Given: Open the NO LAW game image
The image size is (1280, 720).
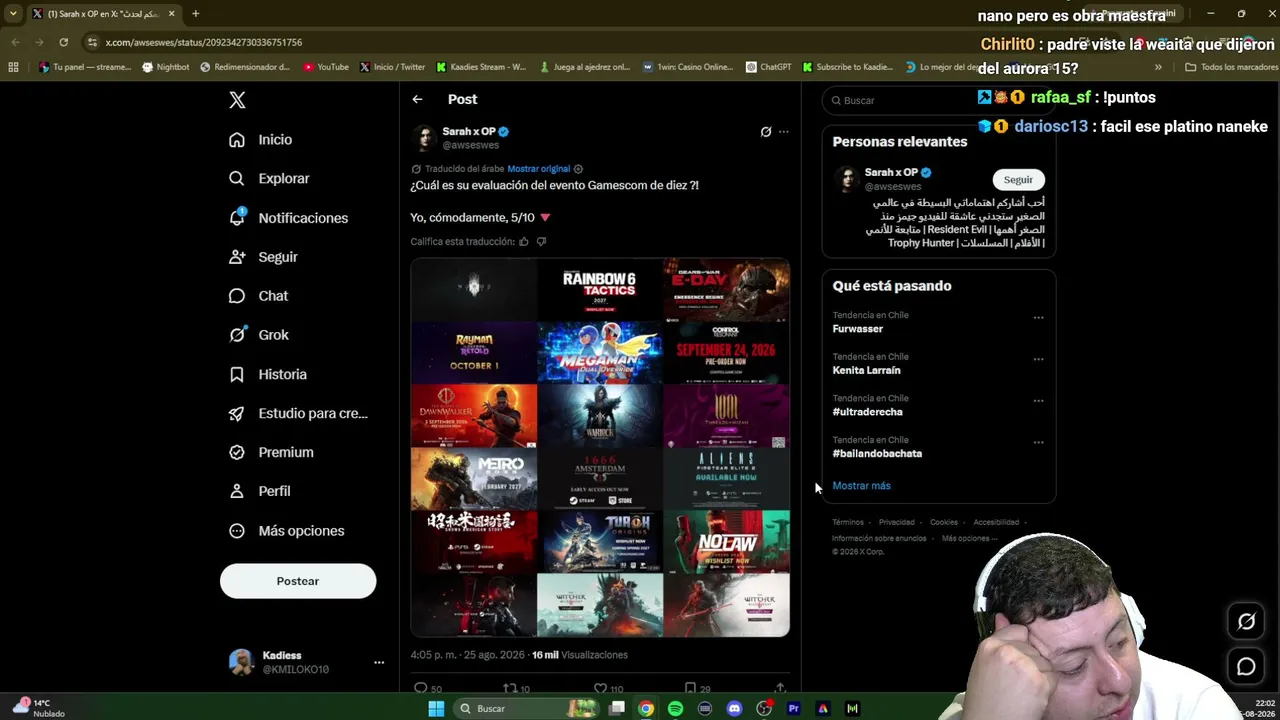Looking at the screenshot, I should [x=727, y=541].
